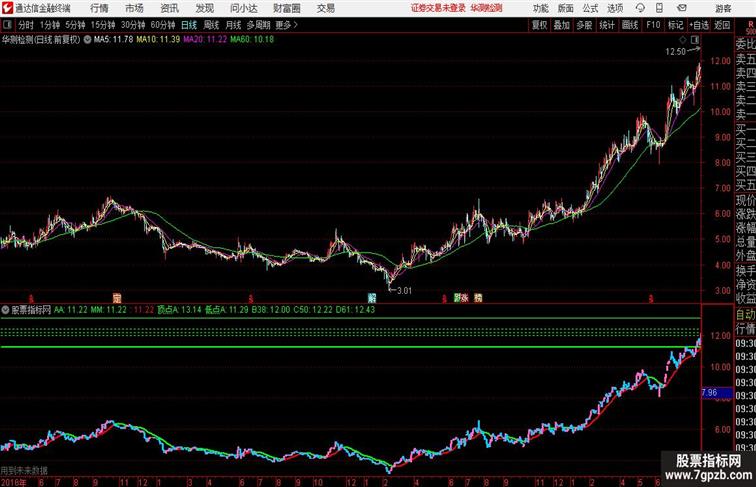The height and width of the screenshot is (487, 756).
Task: Select the 日线 daily period
Action: [x=189, y=25]
